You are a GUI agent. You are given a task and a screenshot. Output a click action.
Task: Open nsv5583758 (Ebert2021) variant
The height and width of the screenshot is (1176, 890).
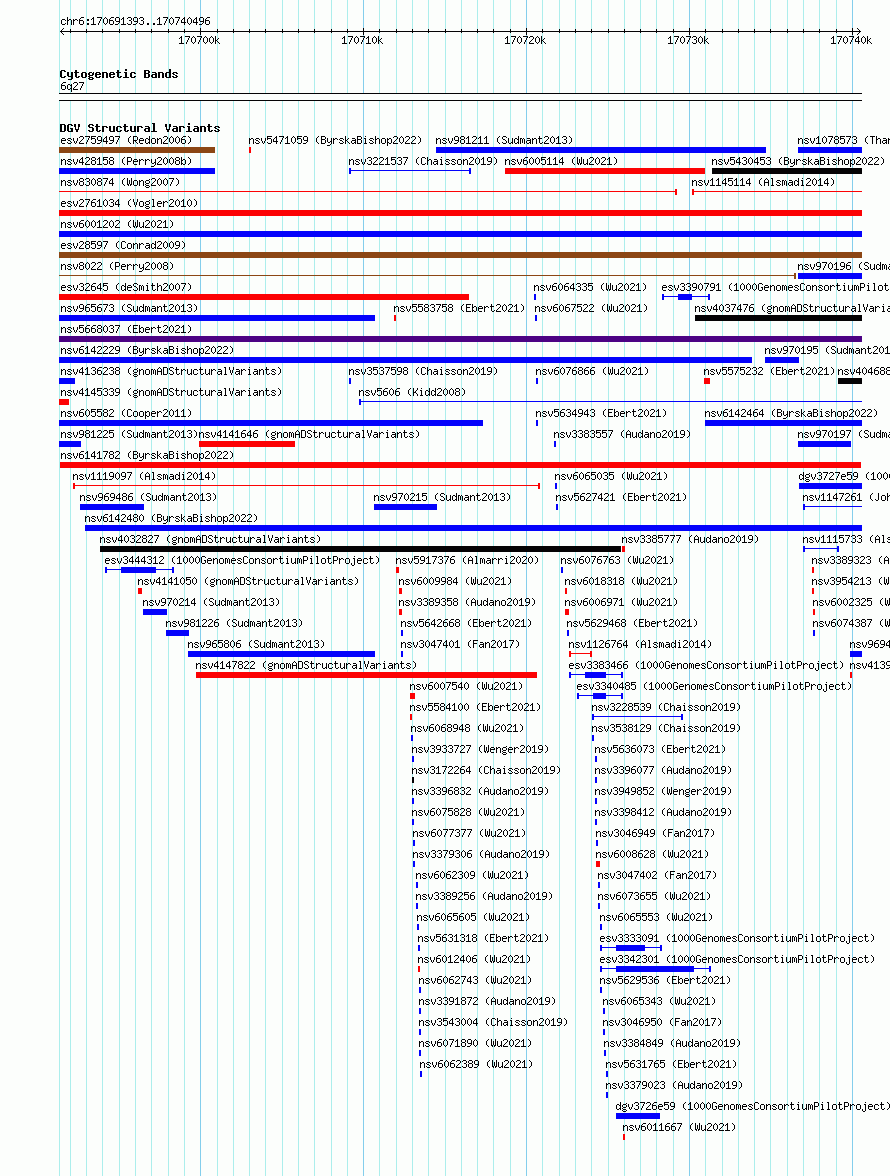point(459,308)
